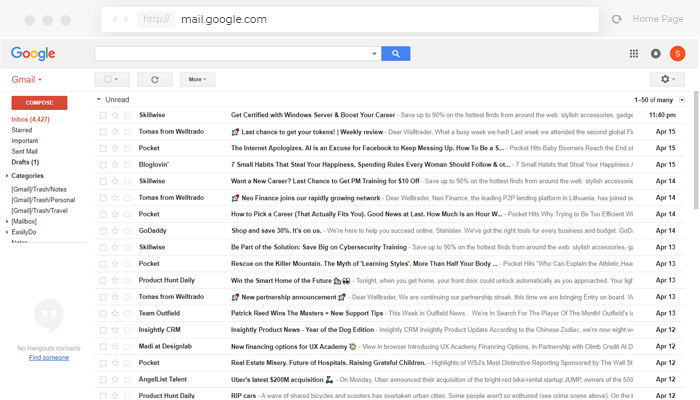Mark the Skillwise Cybersecurity email as important

[x=127, y=247]
